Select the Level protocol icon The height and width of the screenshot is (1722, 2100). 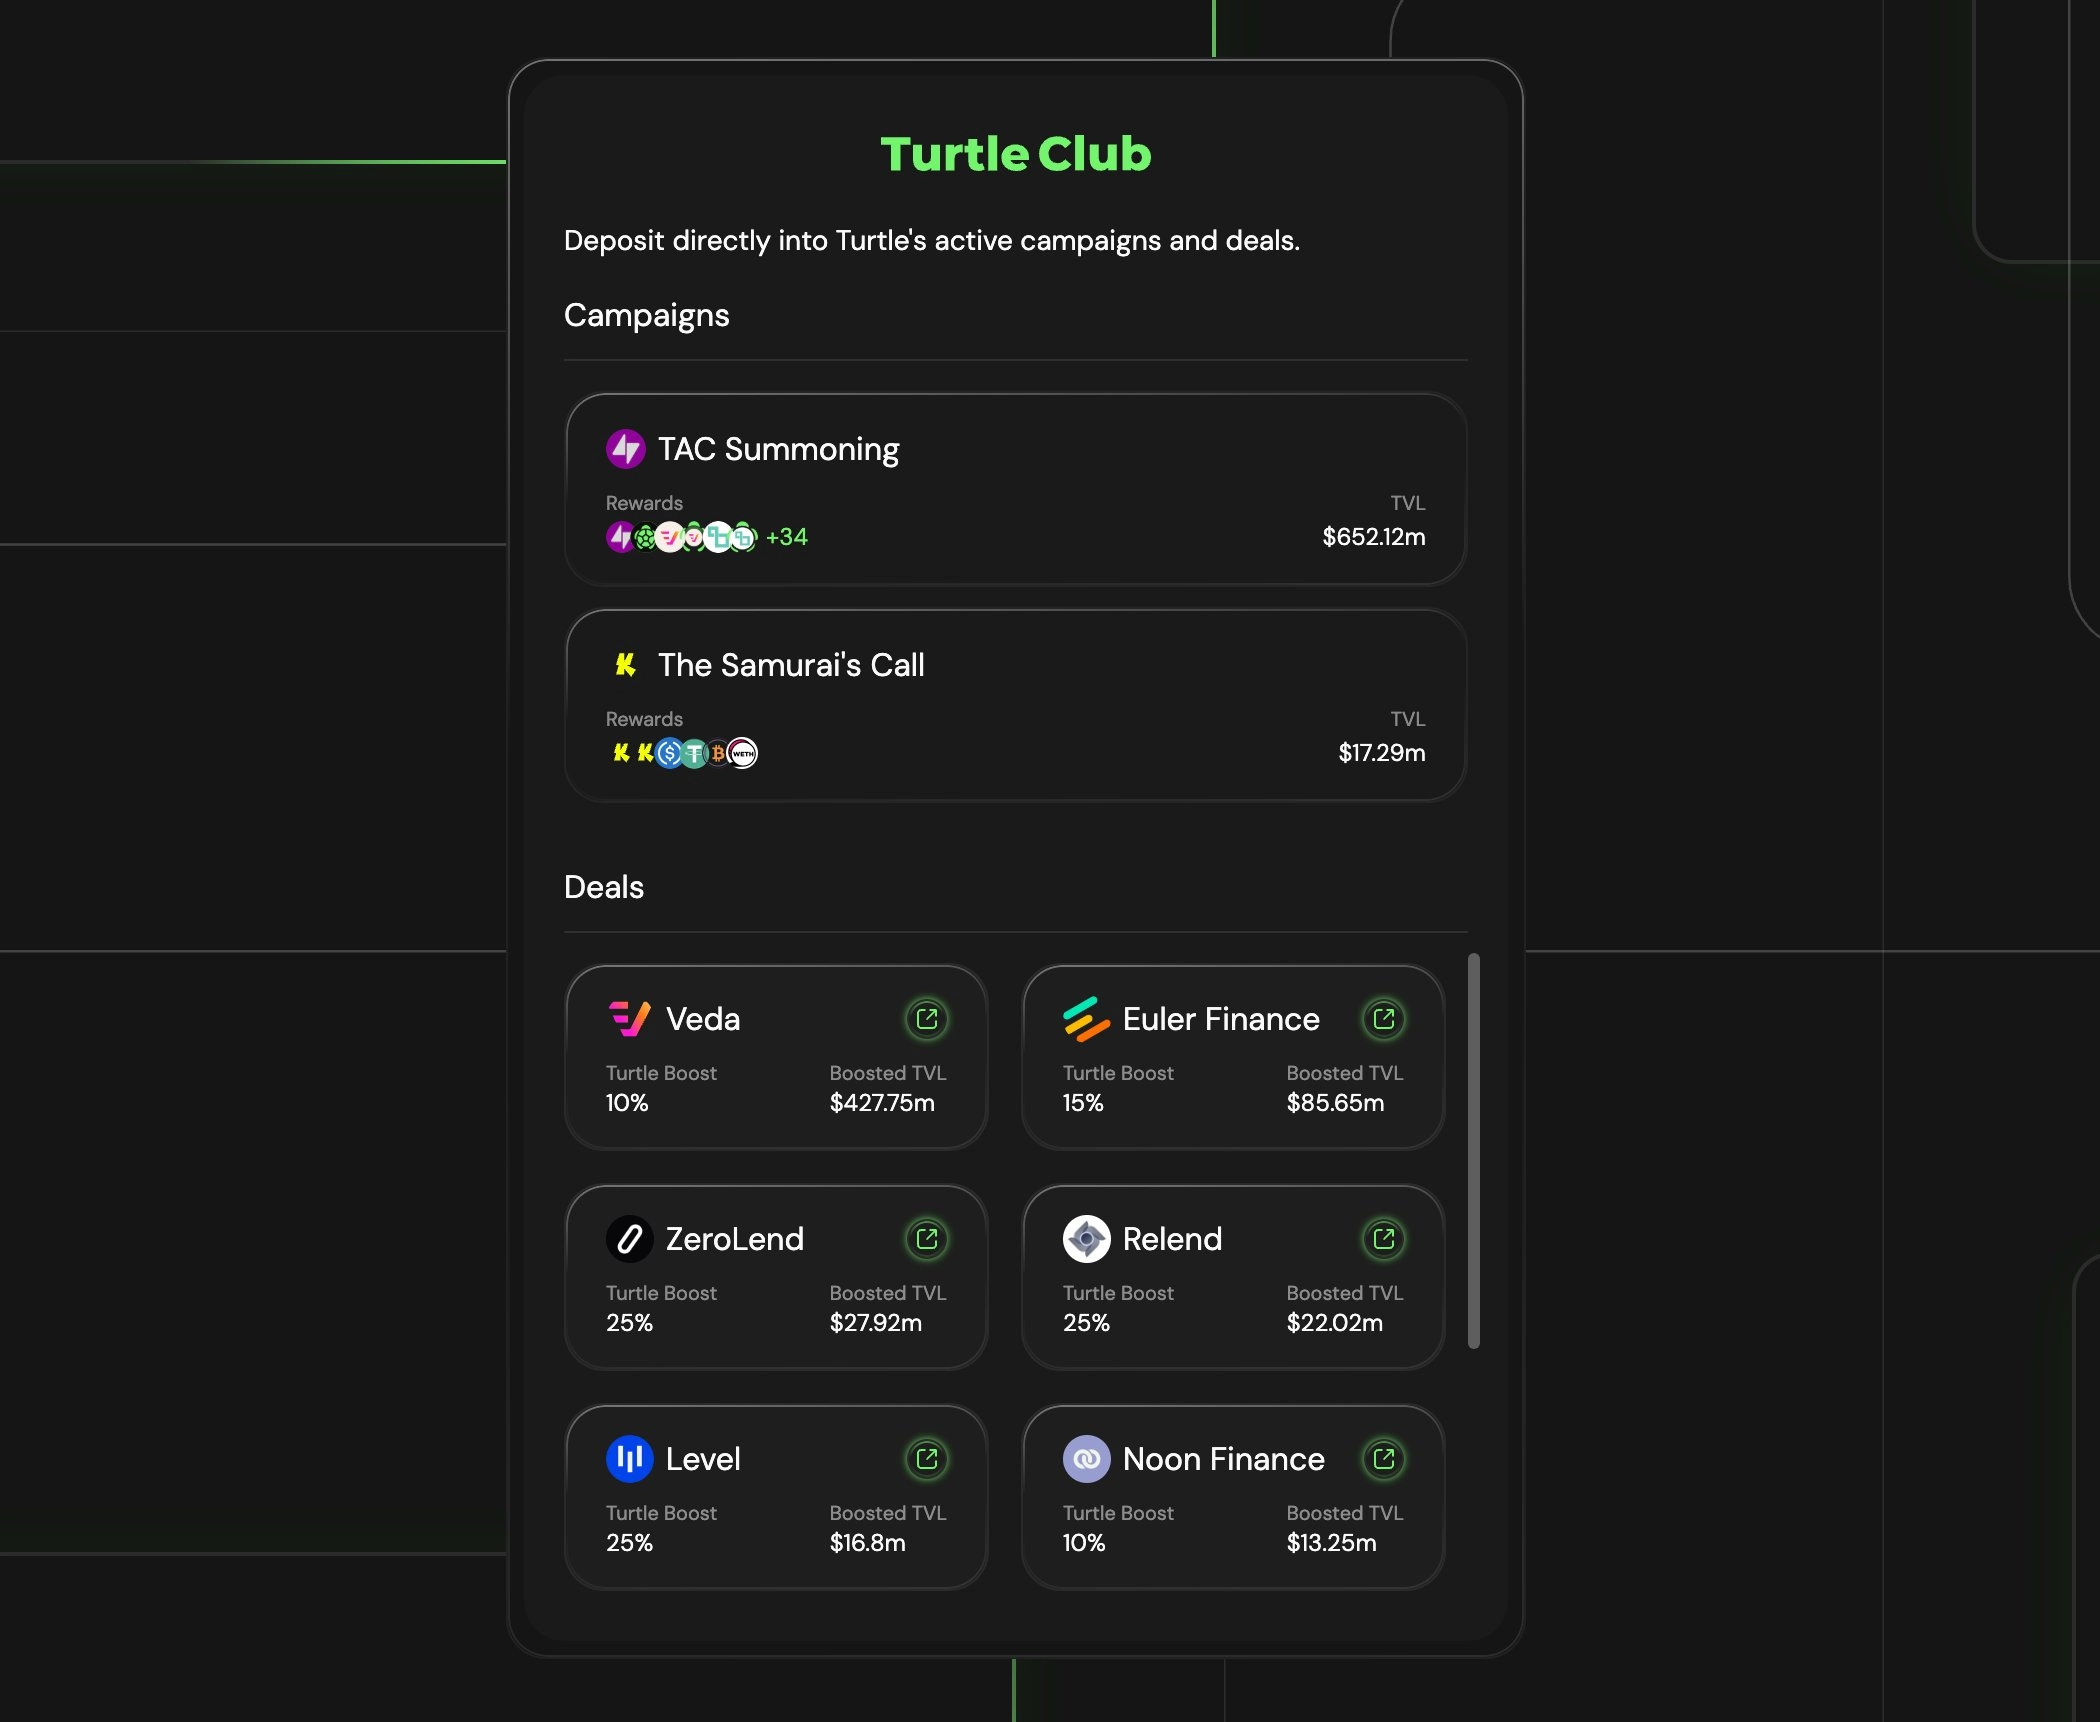click(629, 1459)
